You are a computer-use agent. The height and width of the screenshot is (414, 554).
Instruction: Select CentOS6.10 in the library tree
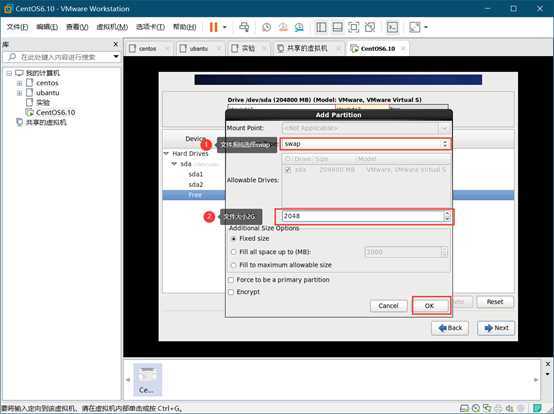pyautogui.click(x=55, y=112)
